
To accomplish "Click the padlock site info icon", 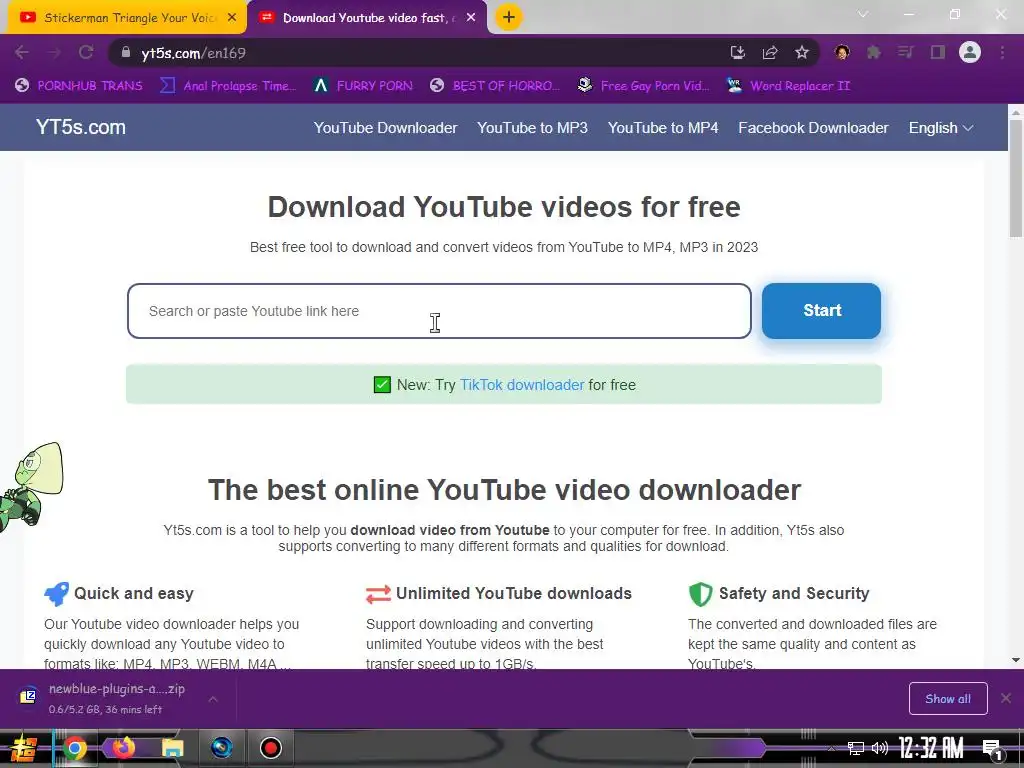I will [126, 53].
